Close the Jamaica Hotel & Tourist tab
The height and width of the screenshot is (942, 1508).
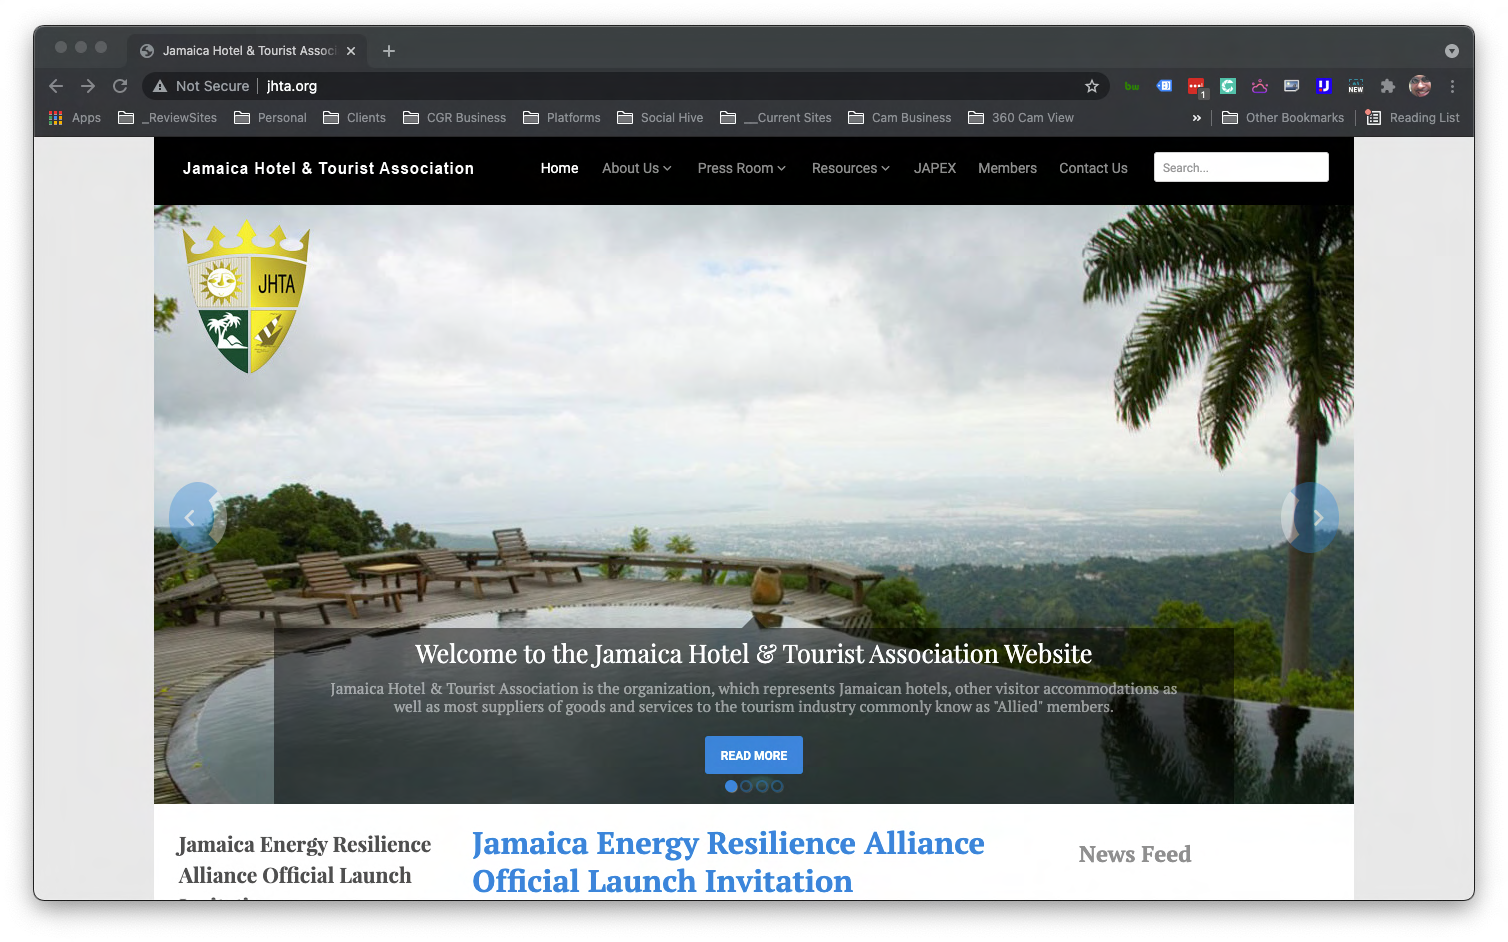(x=351, y=51)
